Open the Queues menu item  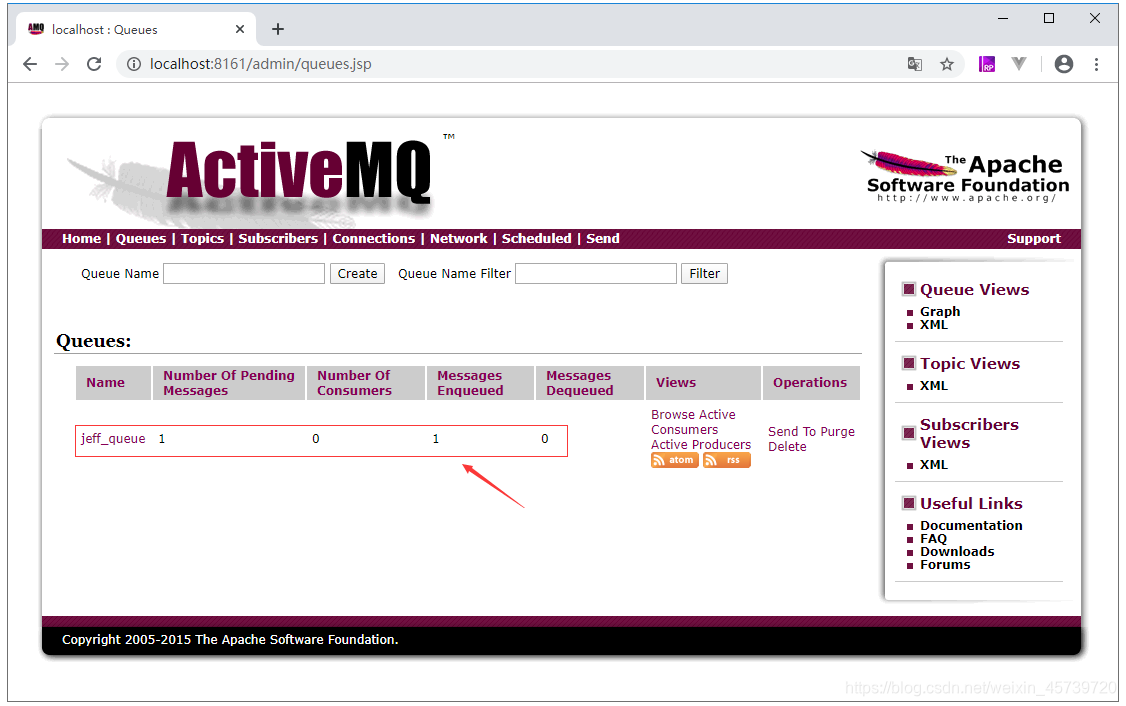(141, 238)
